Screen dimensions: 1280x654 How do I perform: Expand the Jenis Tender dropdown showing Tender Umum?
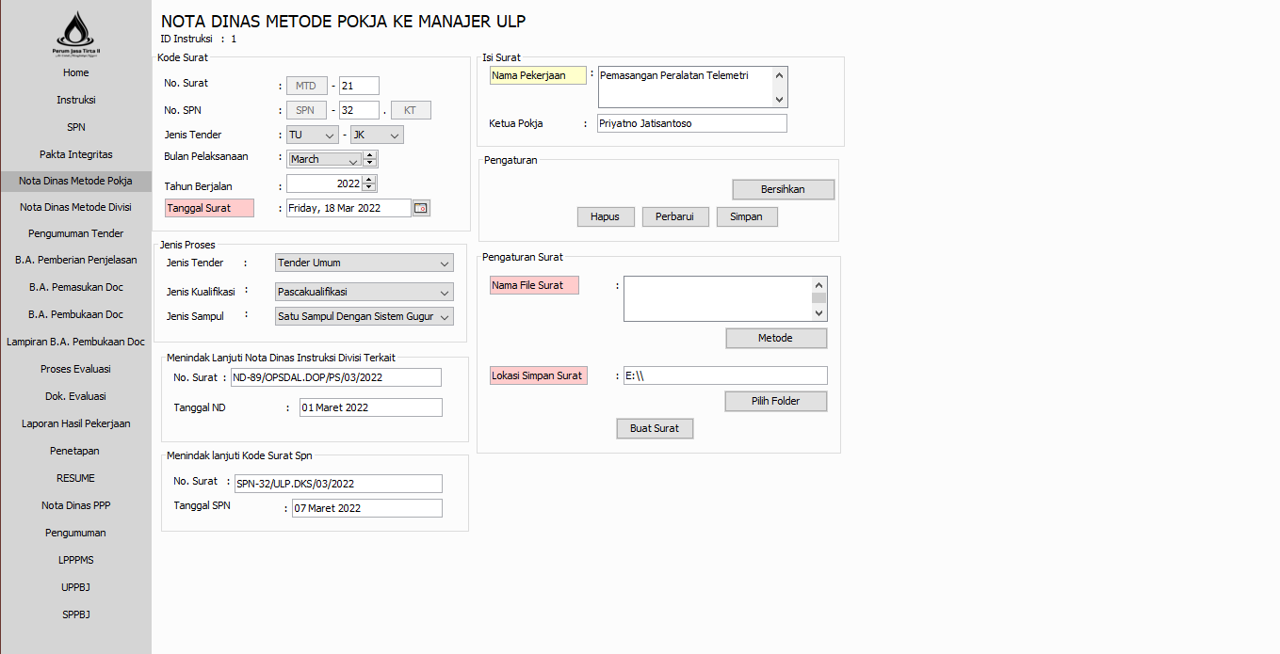coord(444,263)
